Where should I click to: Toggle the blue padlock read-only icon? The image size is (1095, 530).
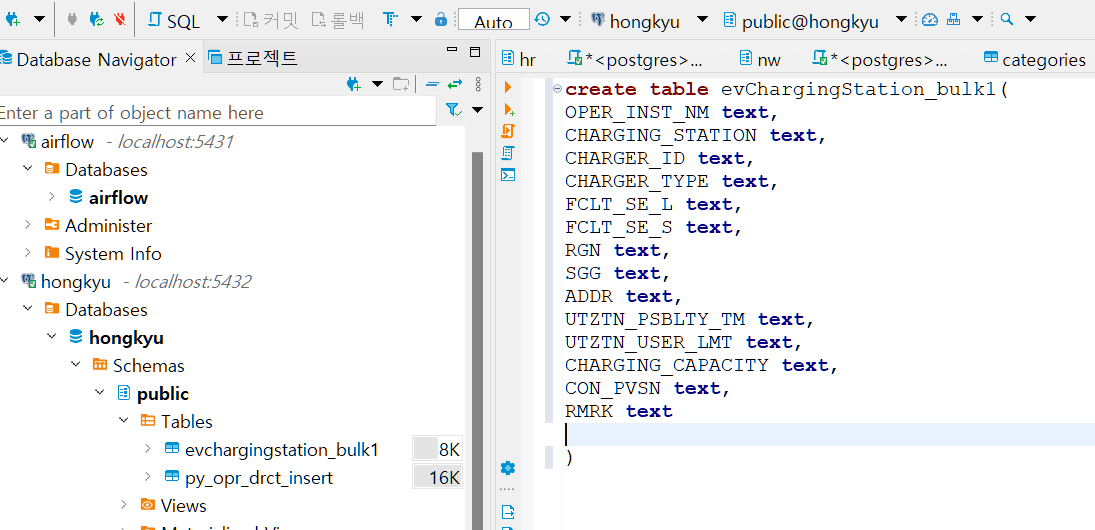[441, 20]
